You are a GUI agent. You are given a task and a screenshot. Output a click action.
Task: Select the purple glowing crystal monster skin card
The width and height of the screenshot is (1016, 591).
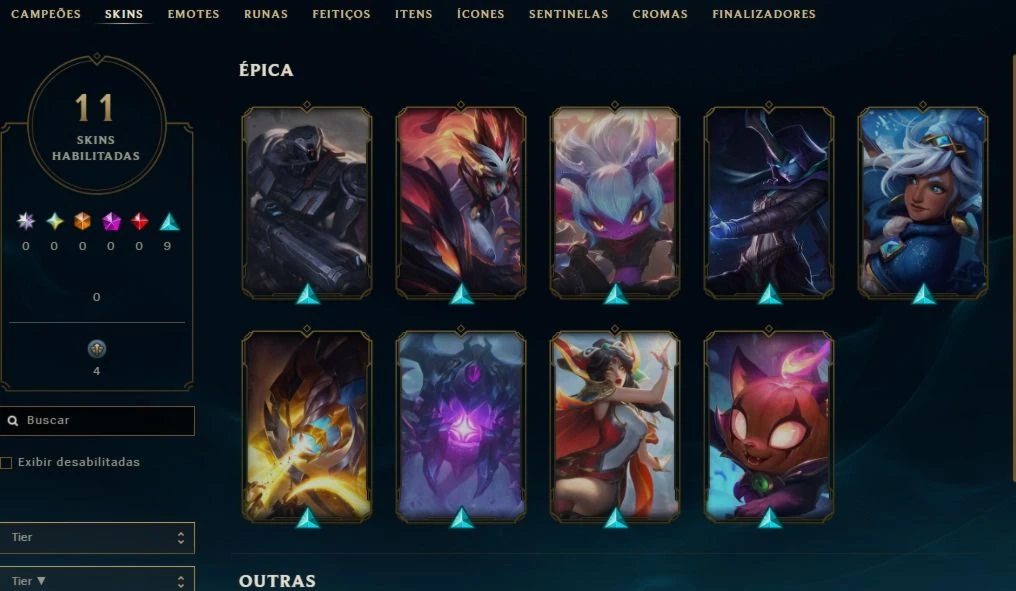coord(461,426)
